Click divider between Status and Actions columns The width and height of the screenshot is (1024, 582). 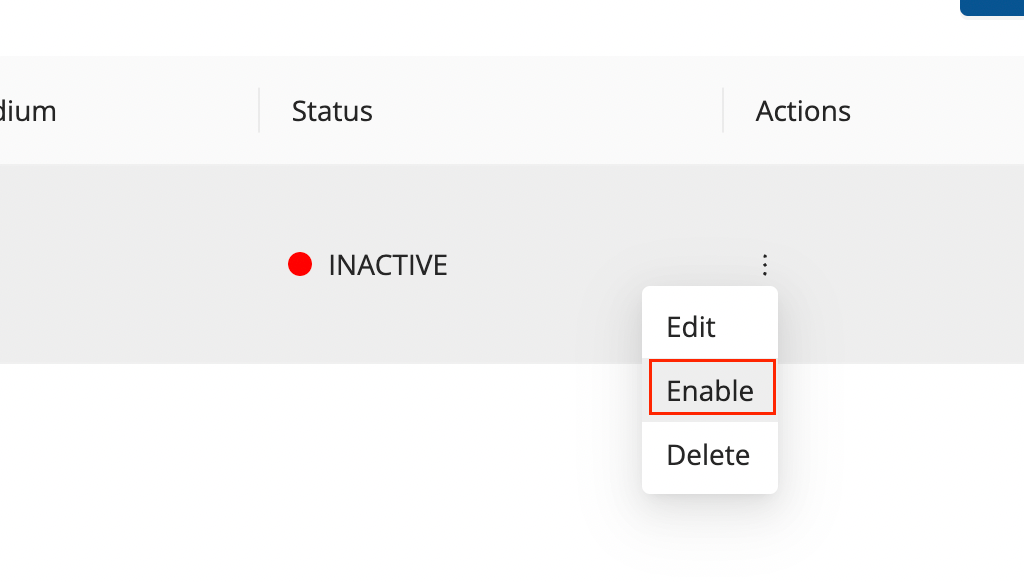[723, 110]
